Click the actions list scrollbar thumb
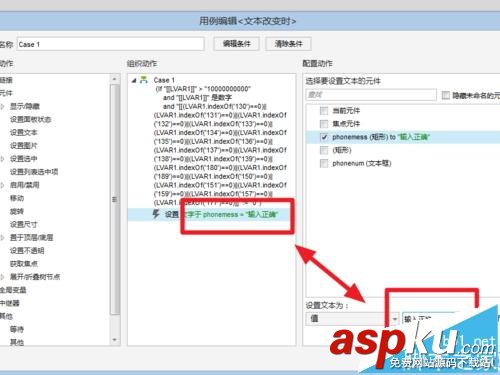 click(115, 199)
